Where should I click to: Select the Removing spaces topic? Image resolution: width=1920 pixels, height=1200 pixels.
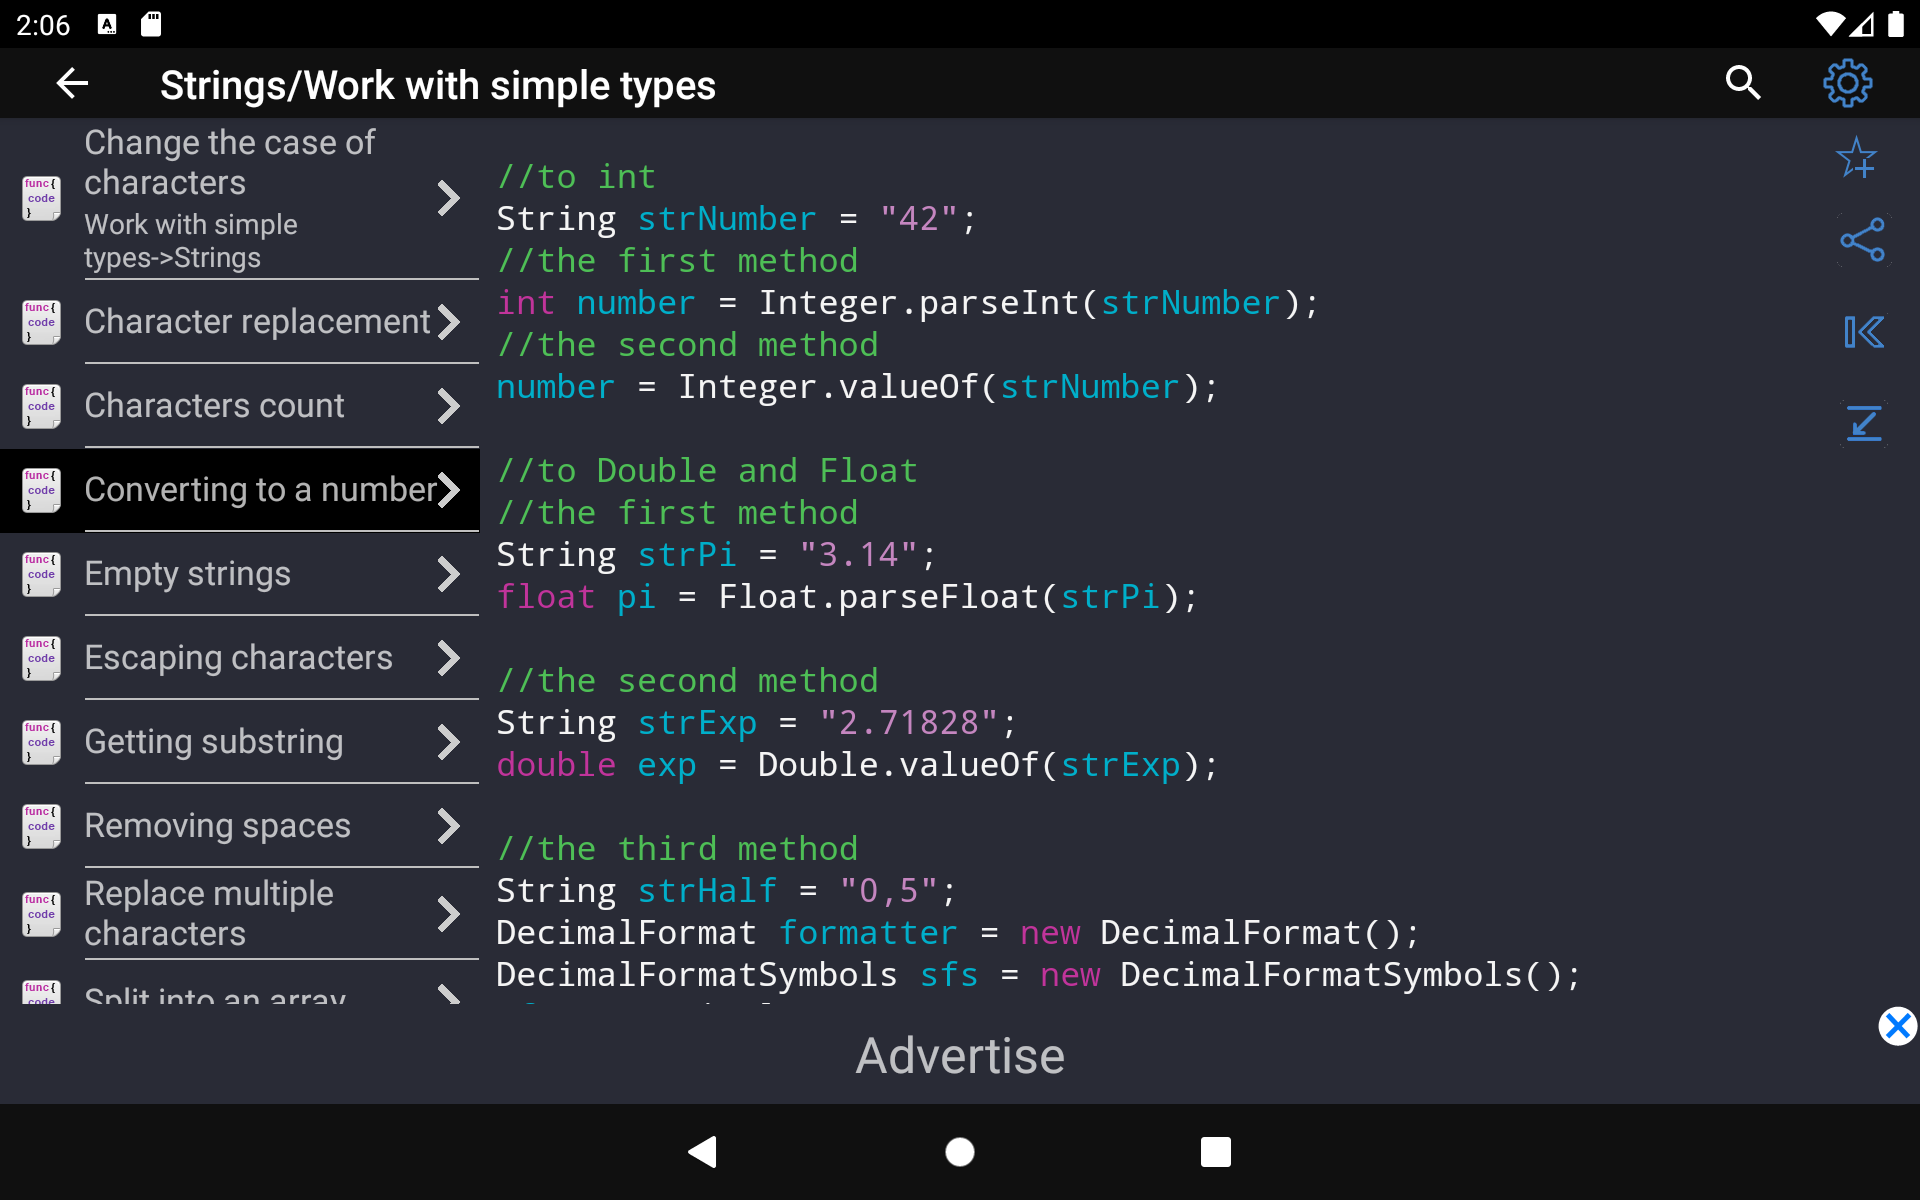[x=240, y=826]
